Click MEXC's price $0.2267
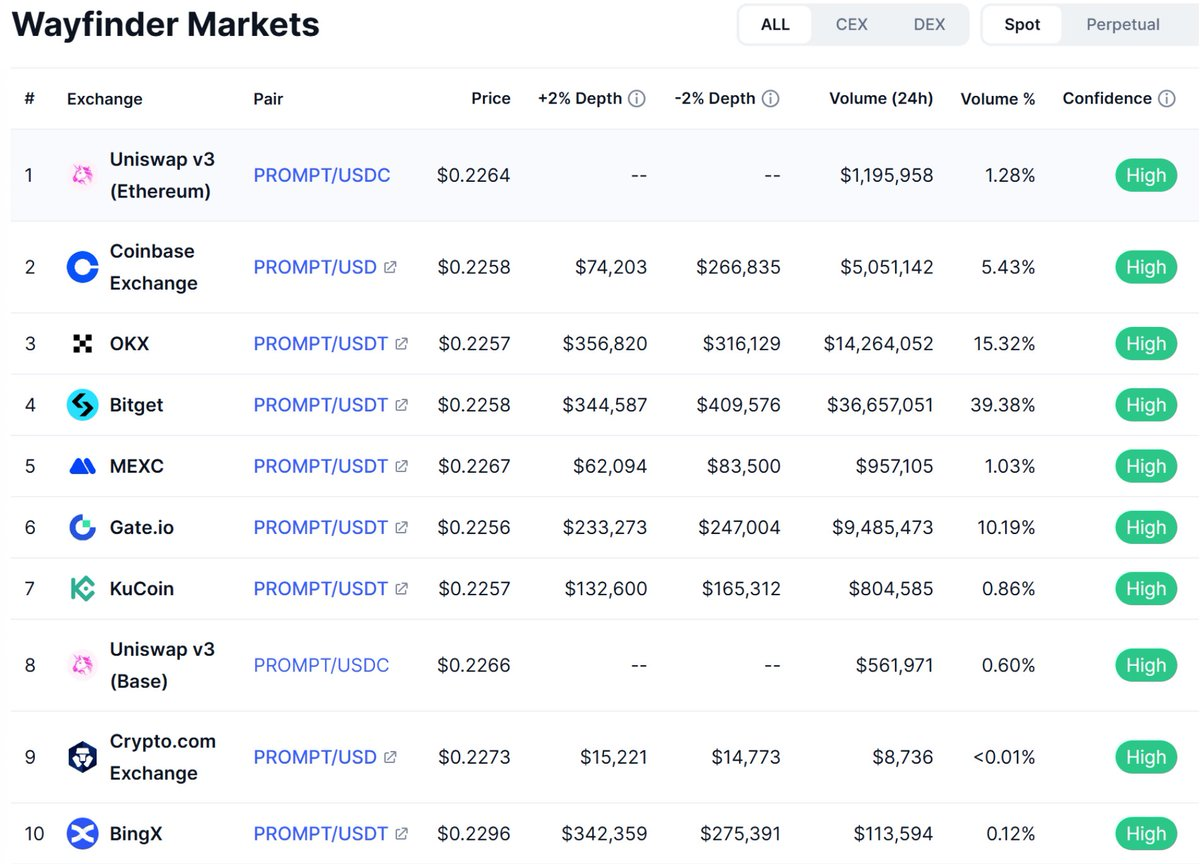1200x864 pixels. 474,466
